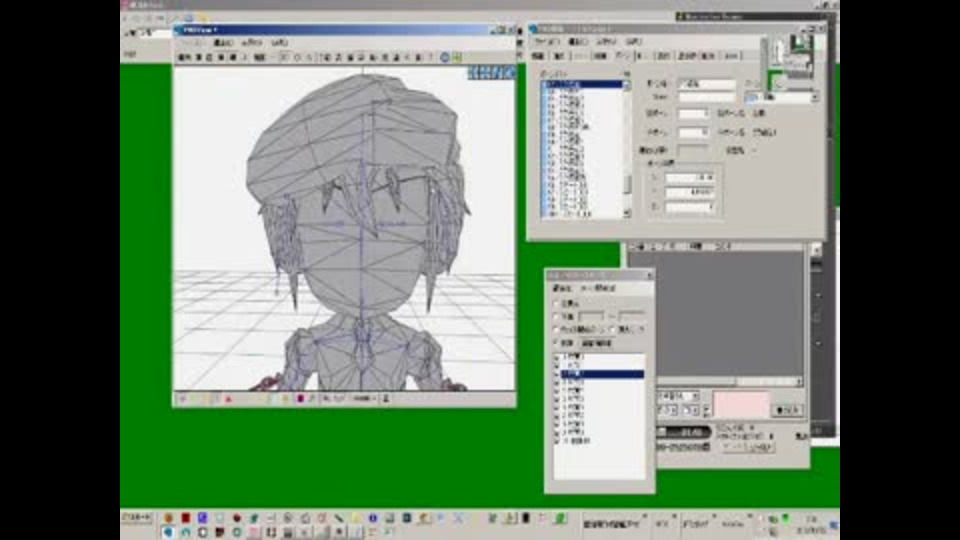This screenshot has height=540, width=960.
Task: Open the 選択 menu in small dialog
Action: (561, 288)
